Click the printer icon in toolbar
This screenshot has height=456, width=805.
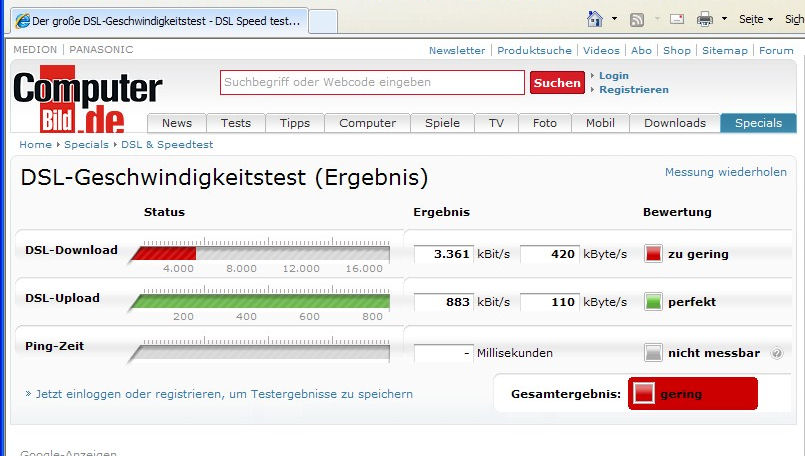(705, 19)
